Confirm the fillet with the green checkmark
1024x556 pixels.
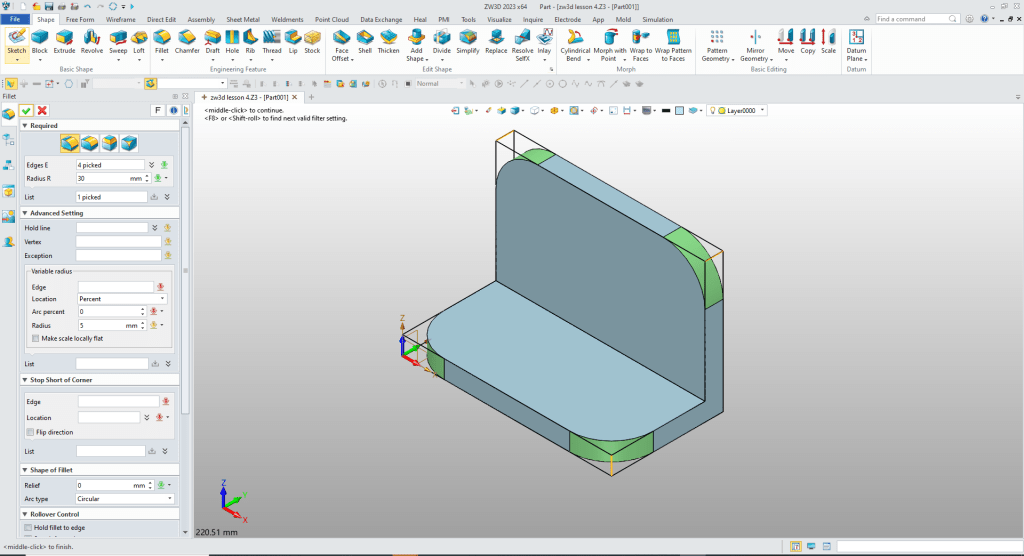pyautogui.click(x=26, y=110)
